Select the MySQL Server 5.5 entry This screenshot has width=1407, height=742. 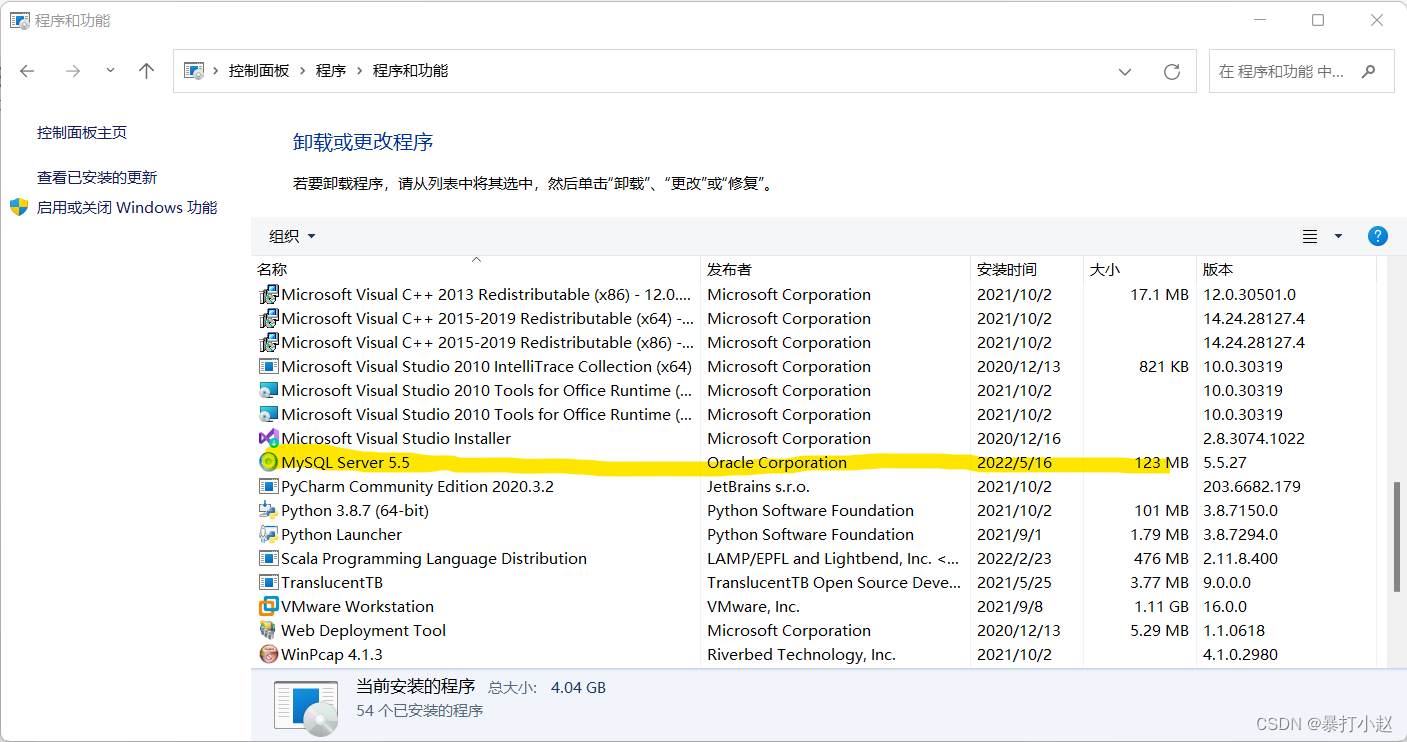[345, 463]
